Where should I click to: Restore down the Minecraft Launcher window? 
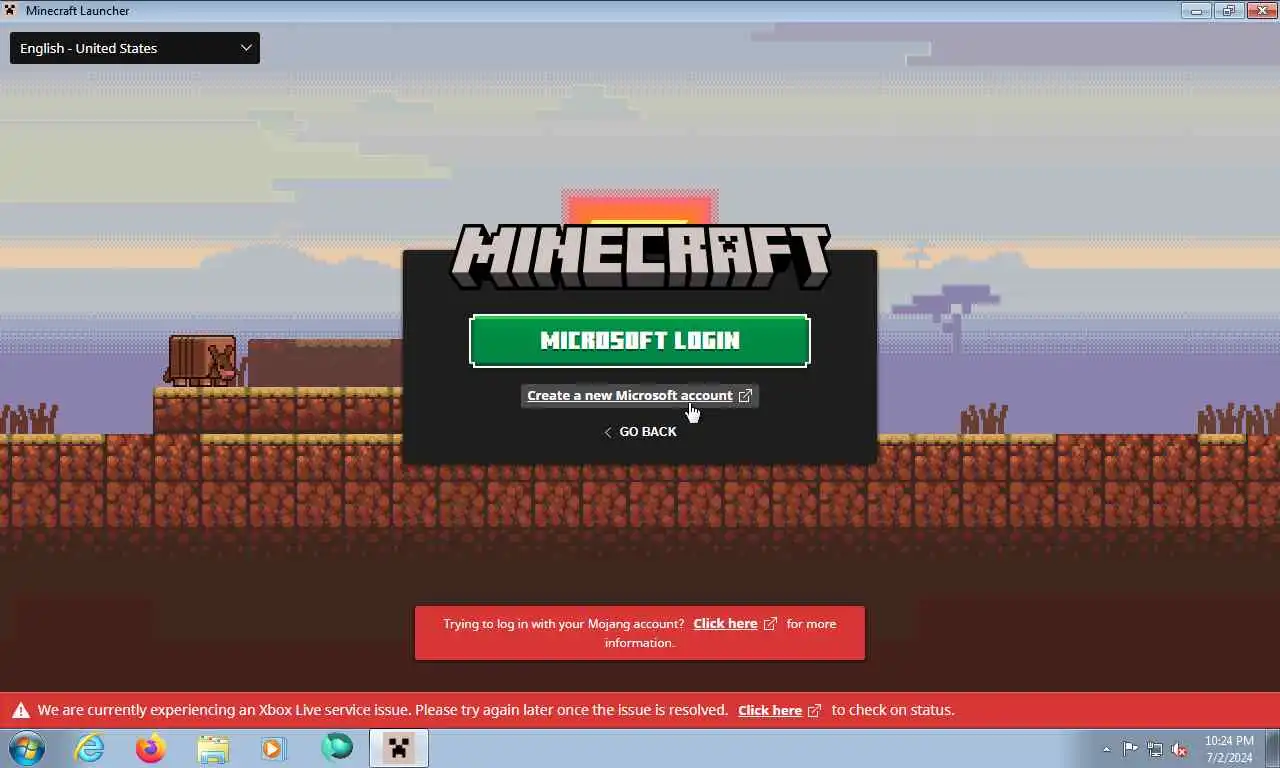pos(1228,10)
